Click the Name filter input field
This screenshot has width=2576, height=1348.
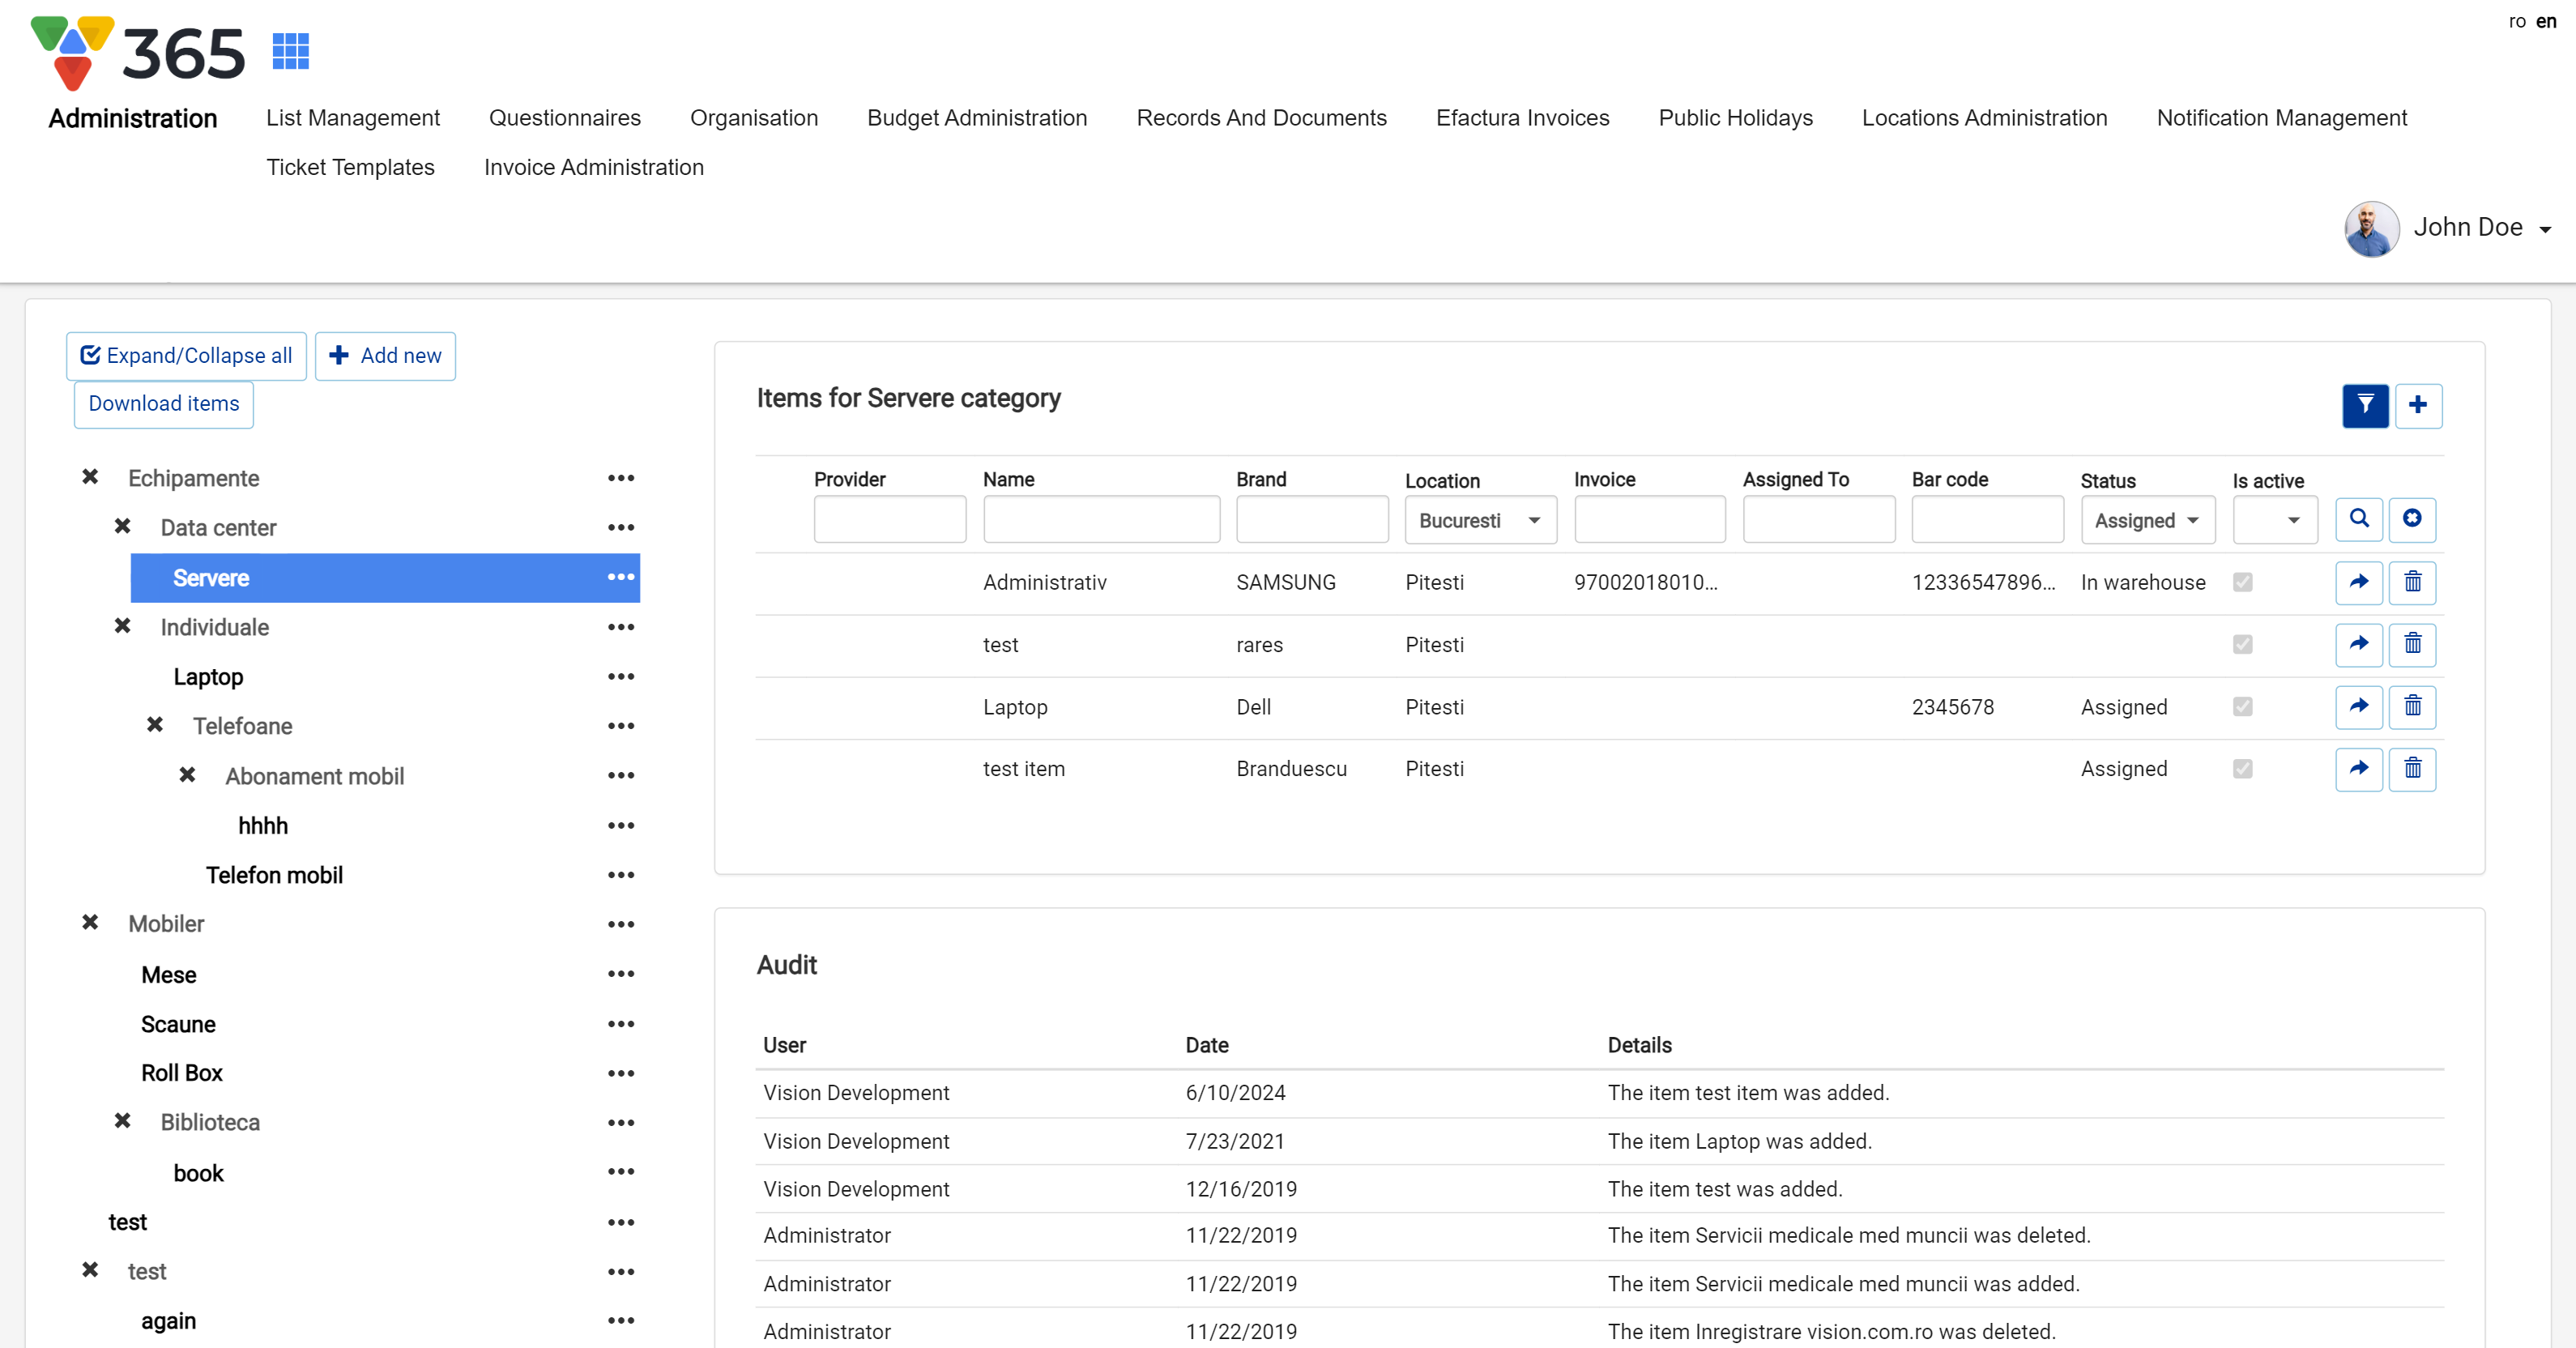click(x=1100, y=520)
